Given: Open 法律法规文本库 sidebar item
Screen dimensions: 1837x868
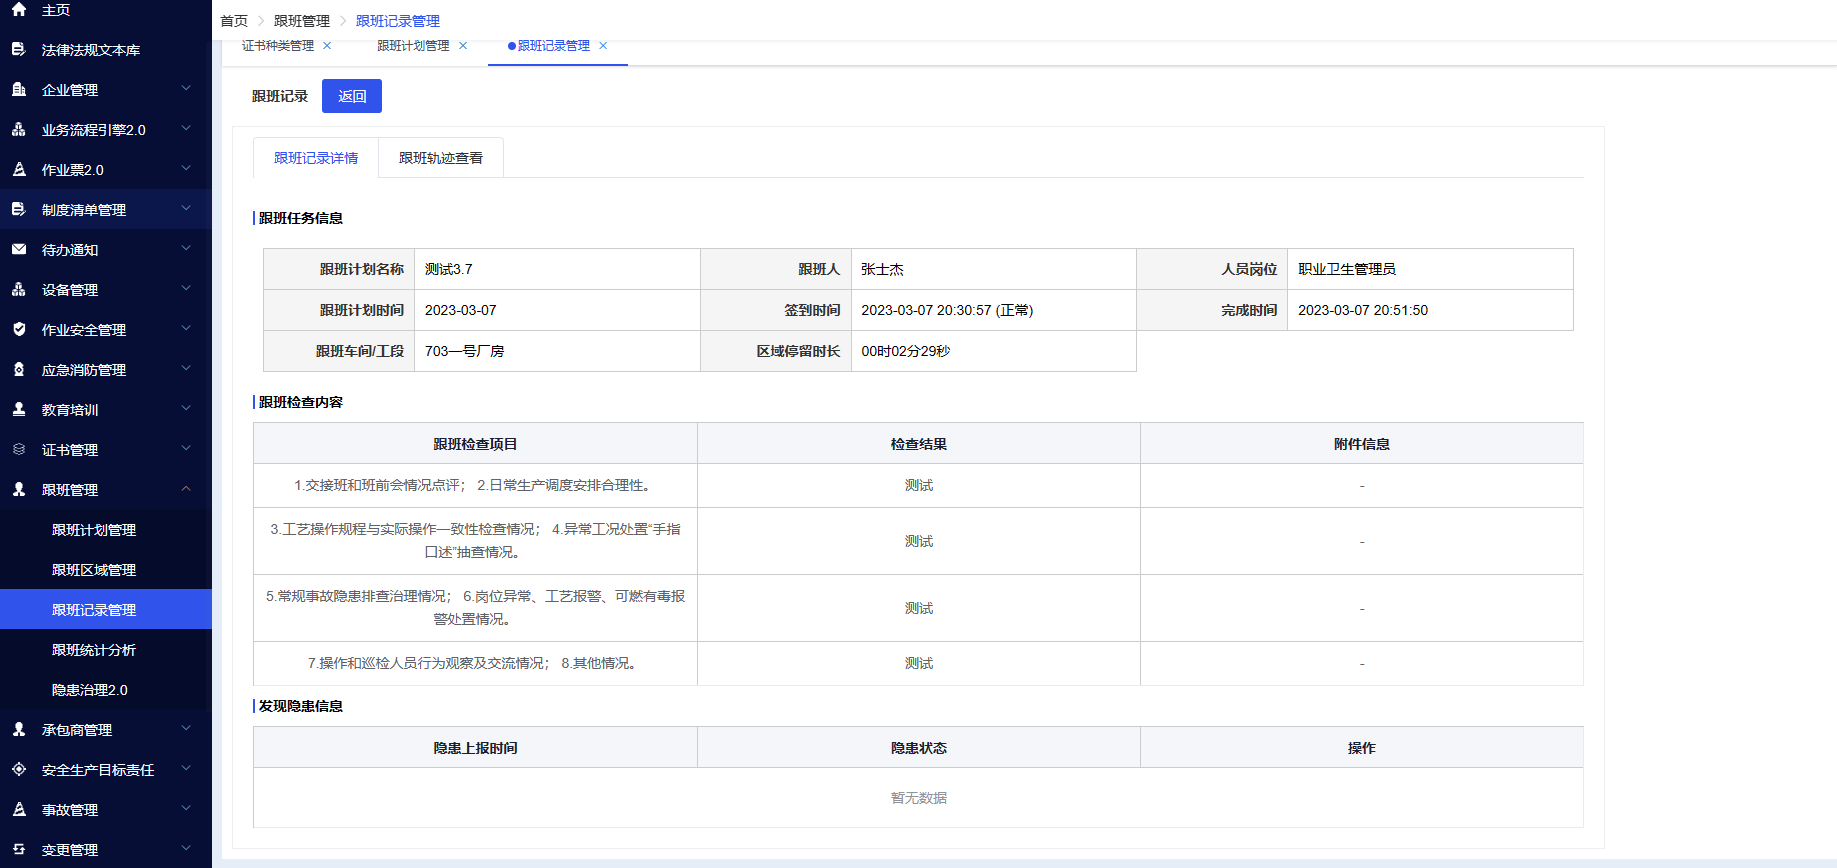Looking at the screenshot, I should click(x=106, y=50).
